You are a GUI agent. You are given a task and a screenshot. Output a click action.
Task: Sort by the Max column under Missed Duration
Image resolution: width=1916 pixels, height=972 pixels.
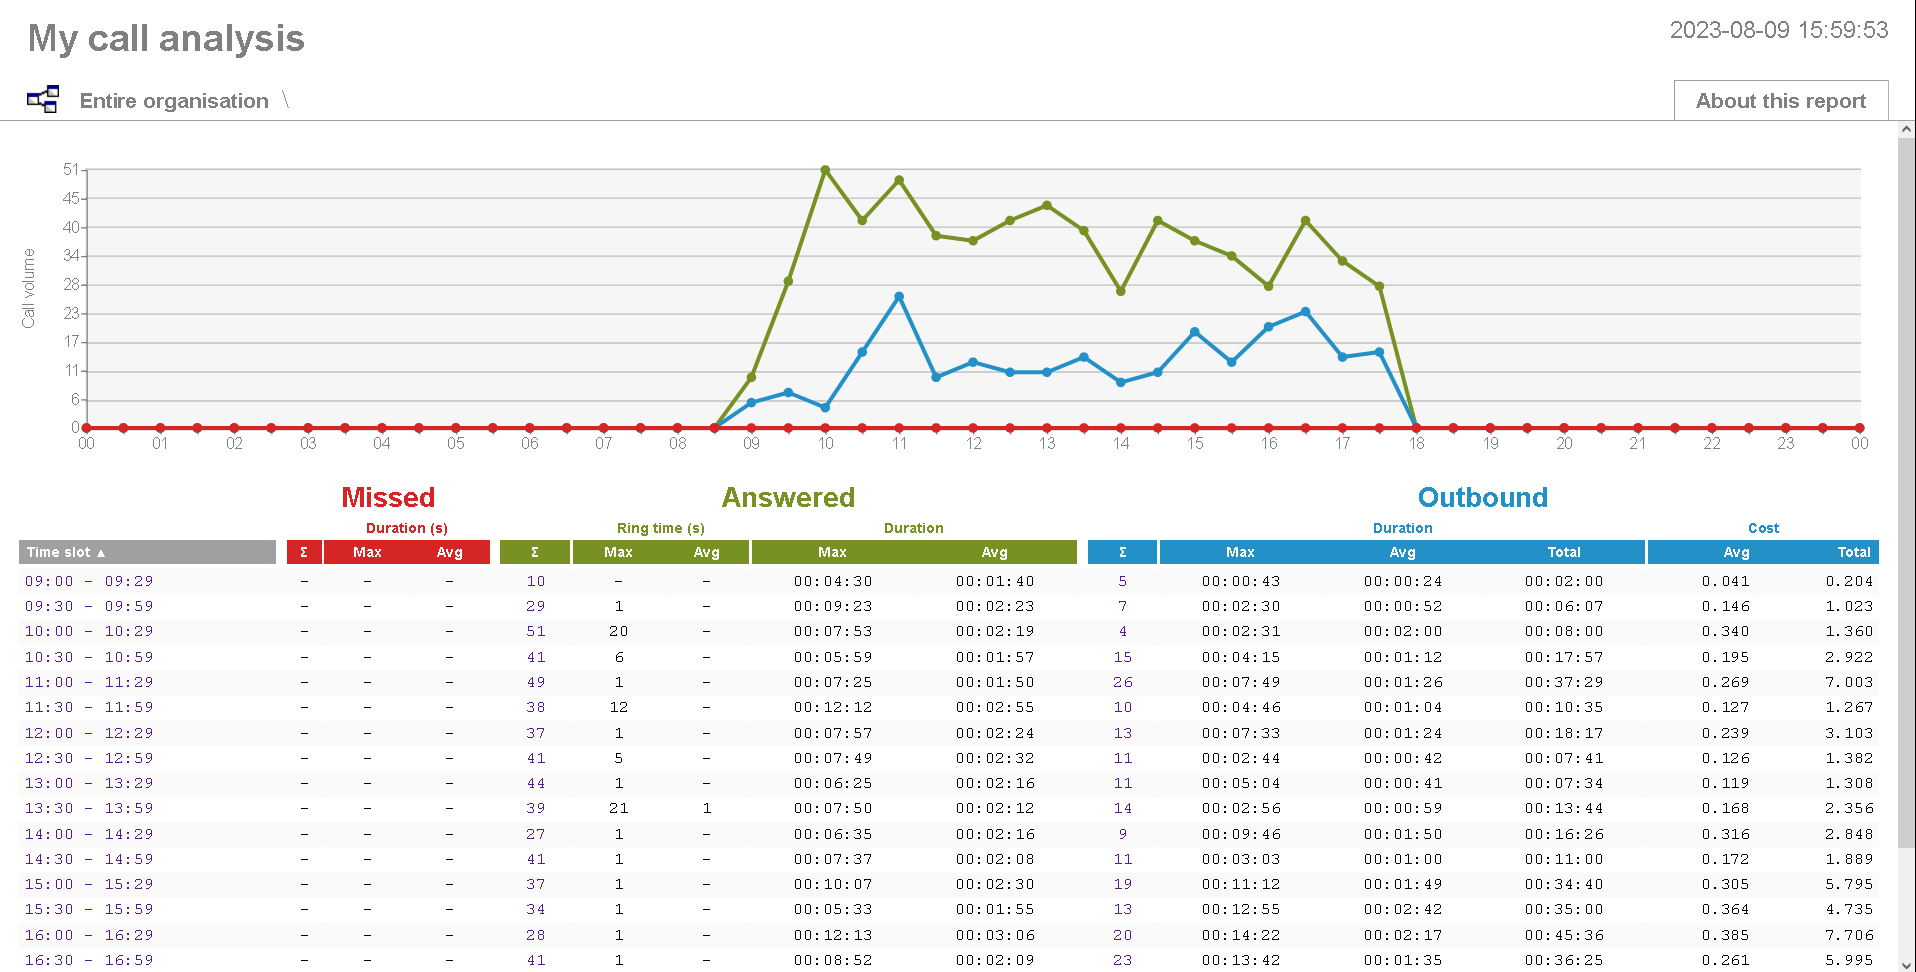(368, 551)
